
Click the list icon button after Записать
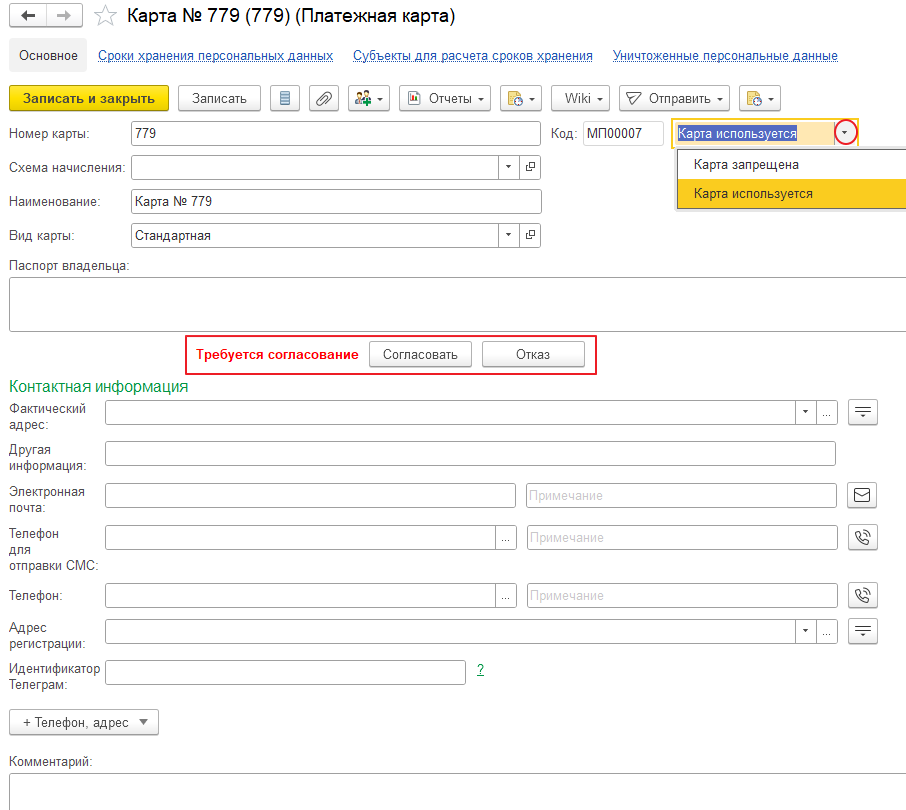coord(285,98)
